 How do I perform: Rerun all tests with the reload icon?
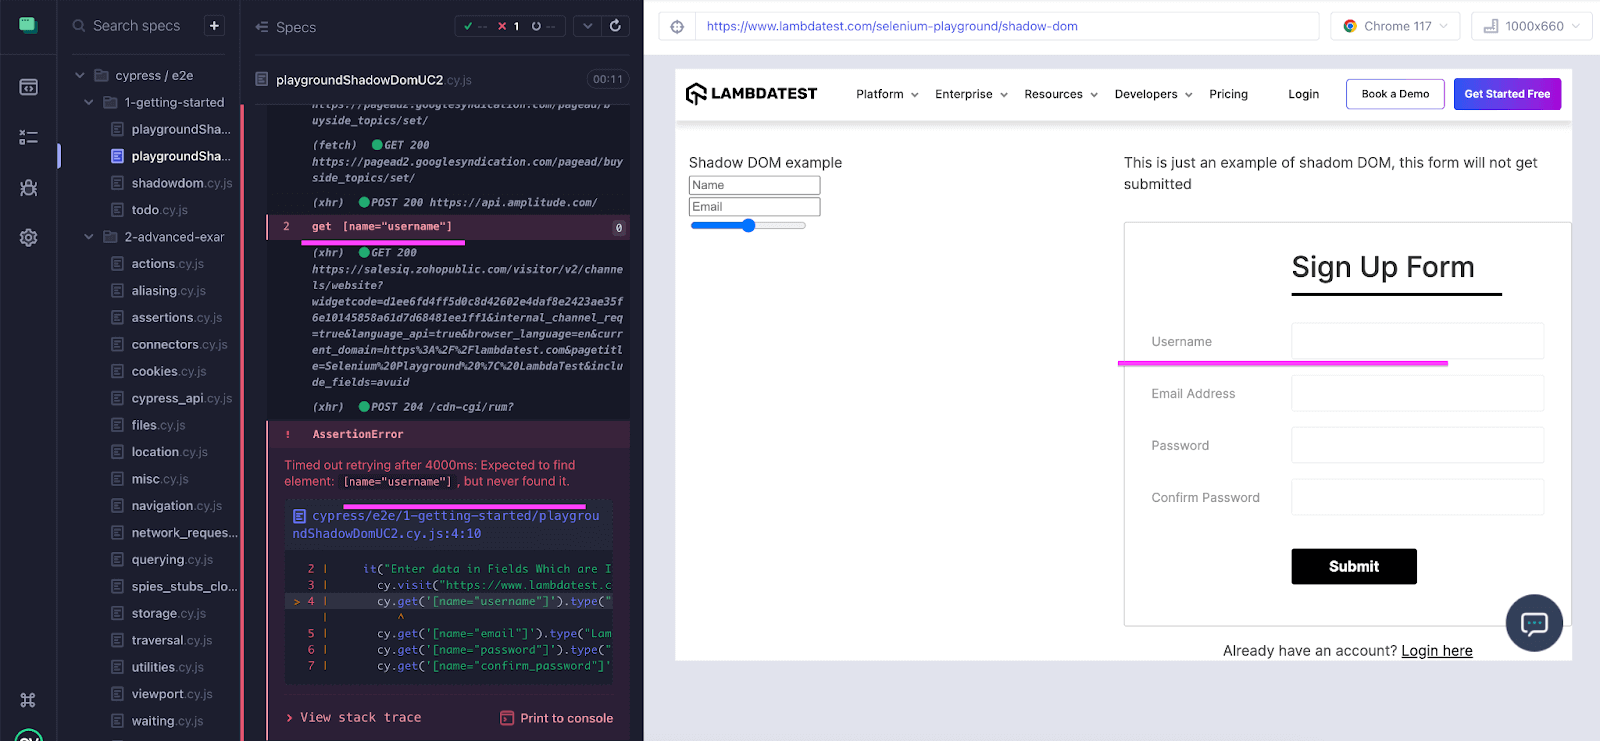[615, 26]
